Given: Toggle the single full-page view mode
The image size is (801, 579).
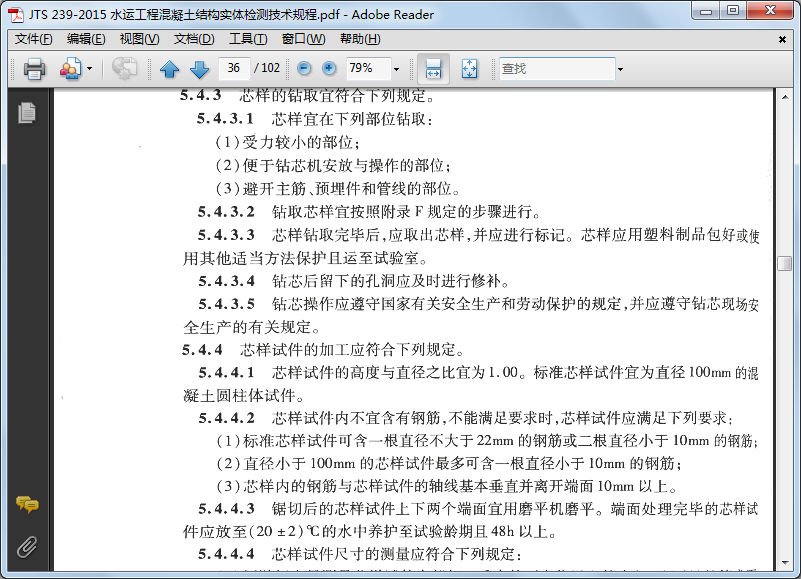Looking at the screenshot, I should (x=469, y=68).
